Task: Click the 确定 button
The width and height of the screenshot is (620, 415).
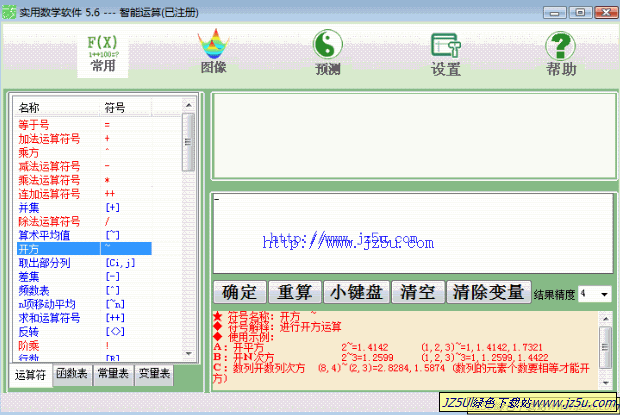Action: point(240,293)
